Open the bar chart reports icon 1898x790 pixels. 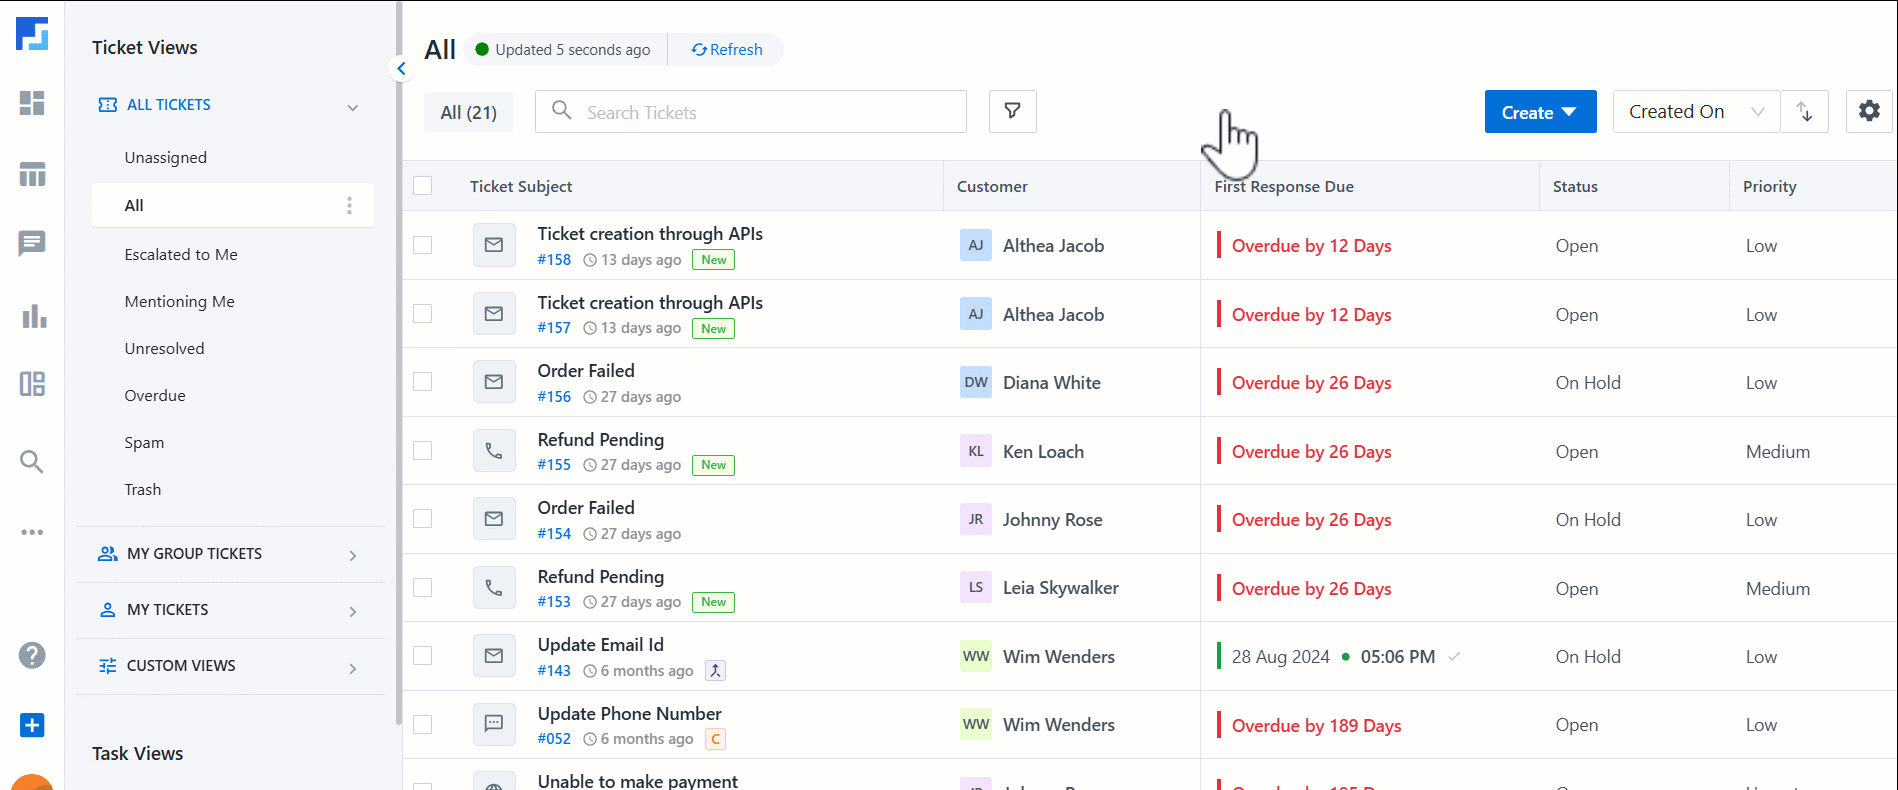click(32, 316)
